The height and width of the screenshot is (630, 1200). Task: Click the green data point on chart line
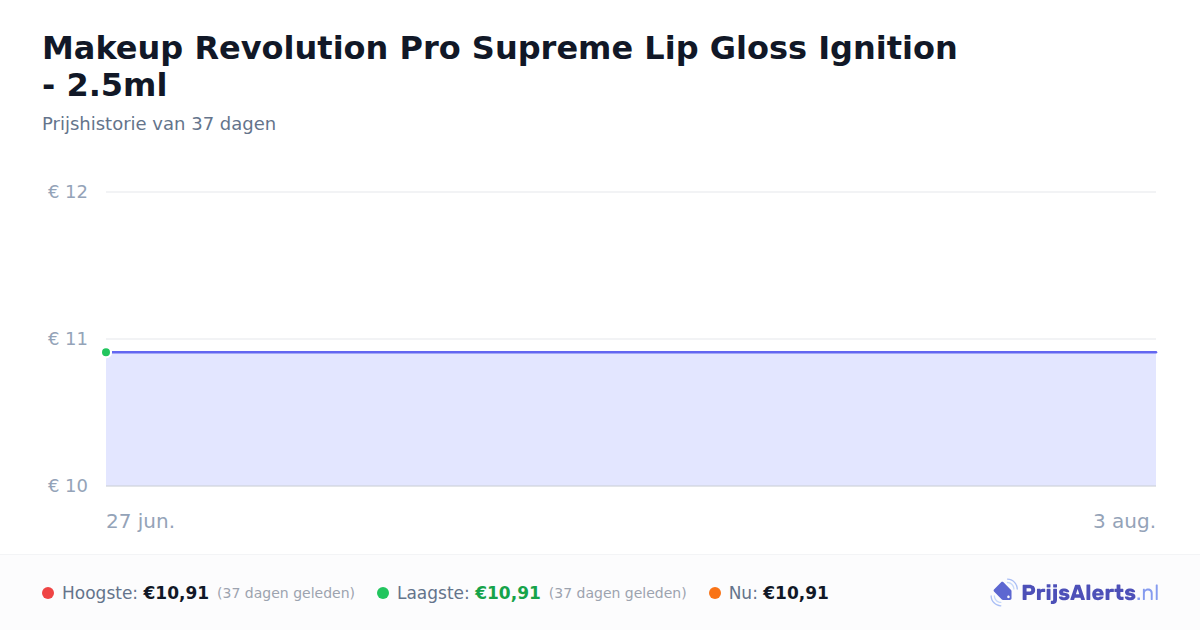pos(106,352)
